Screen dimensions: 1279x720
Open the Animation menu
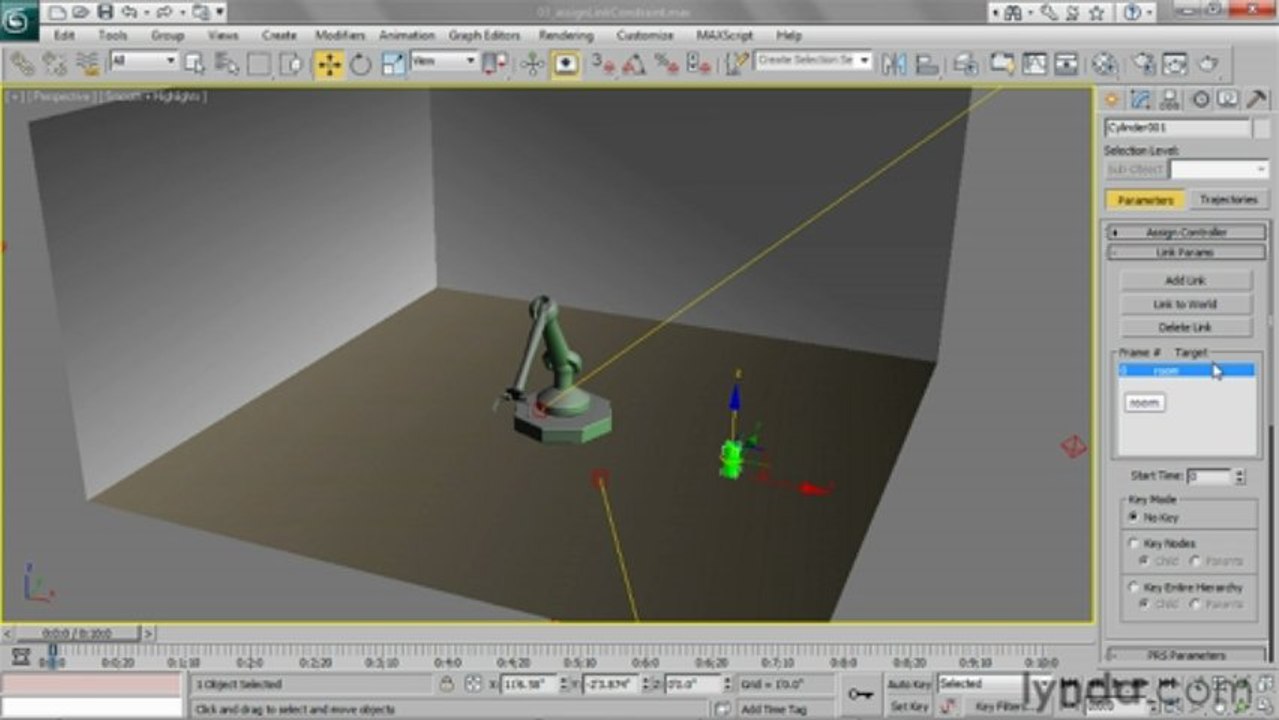click(406, 35)
